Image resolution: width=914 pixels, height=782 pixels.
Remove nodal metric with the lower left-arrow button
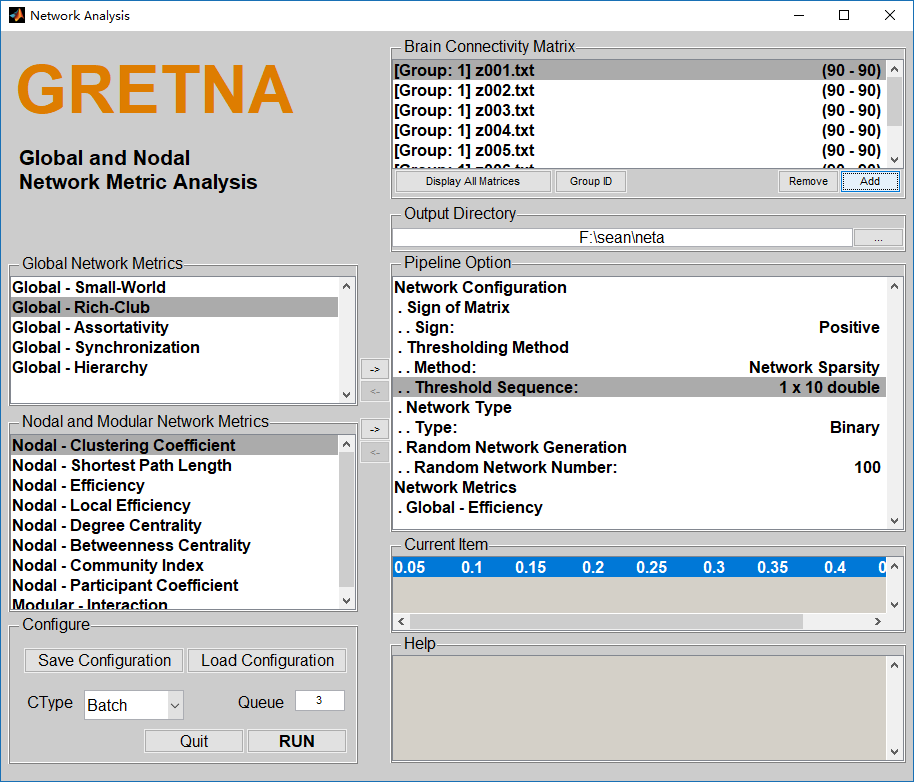coord(375,452)
